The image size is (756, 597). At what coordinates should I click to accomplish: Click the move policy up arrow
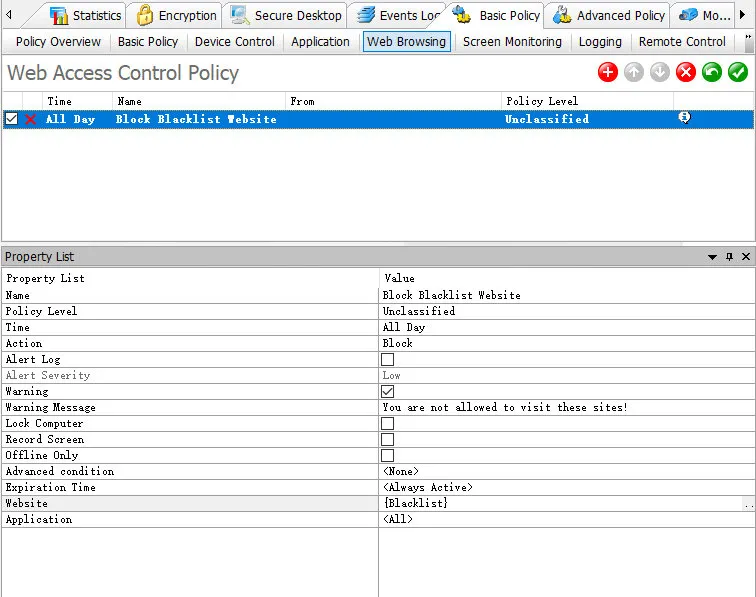coord(633,72)
